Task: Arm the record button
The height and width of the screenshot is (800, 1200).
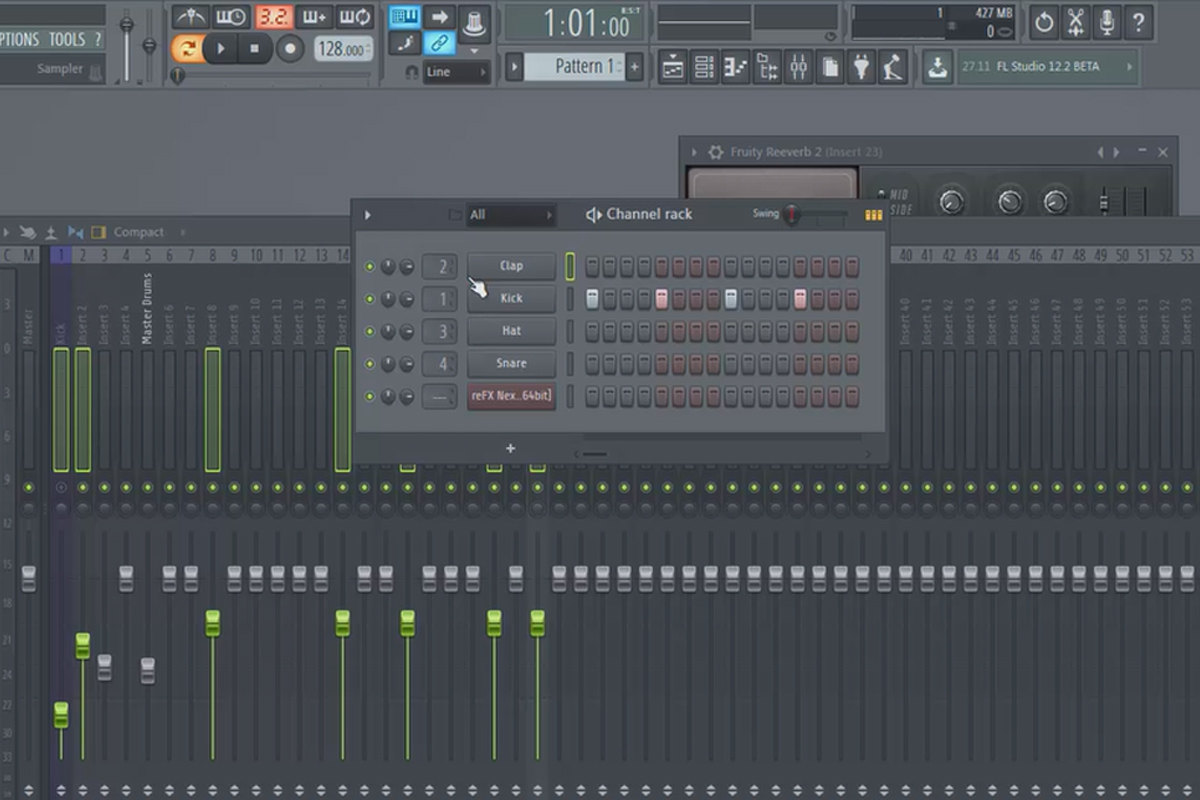Action: coord(290,48)
